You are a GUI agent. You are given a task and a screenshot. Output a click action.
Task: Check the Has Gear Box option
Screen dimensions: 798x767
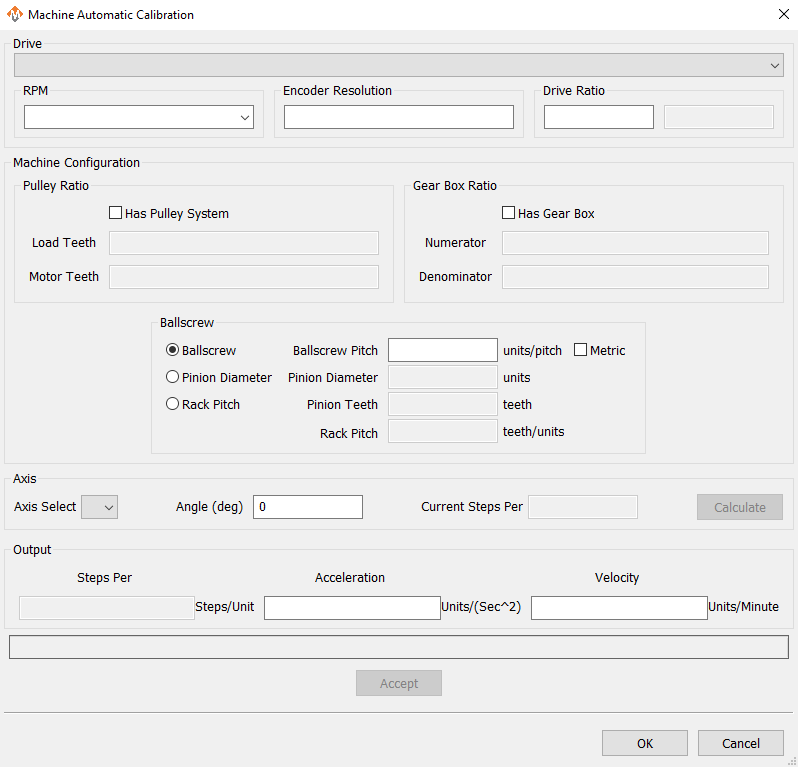508,213
